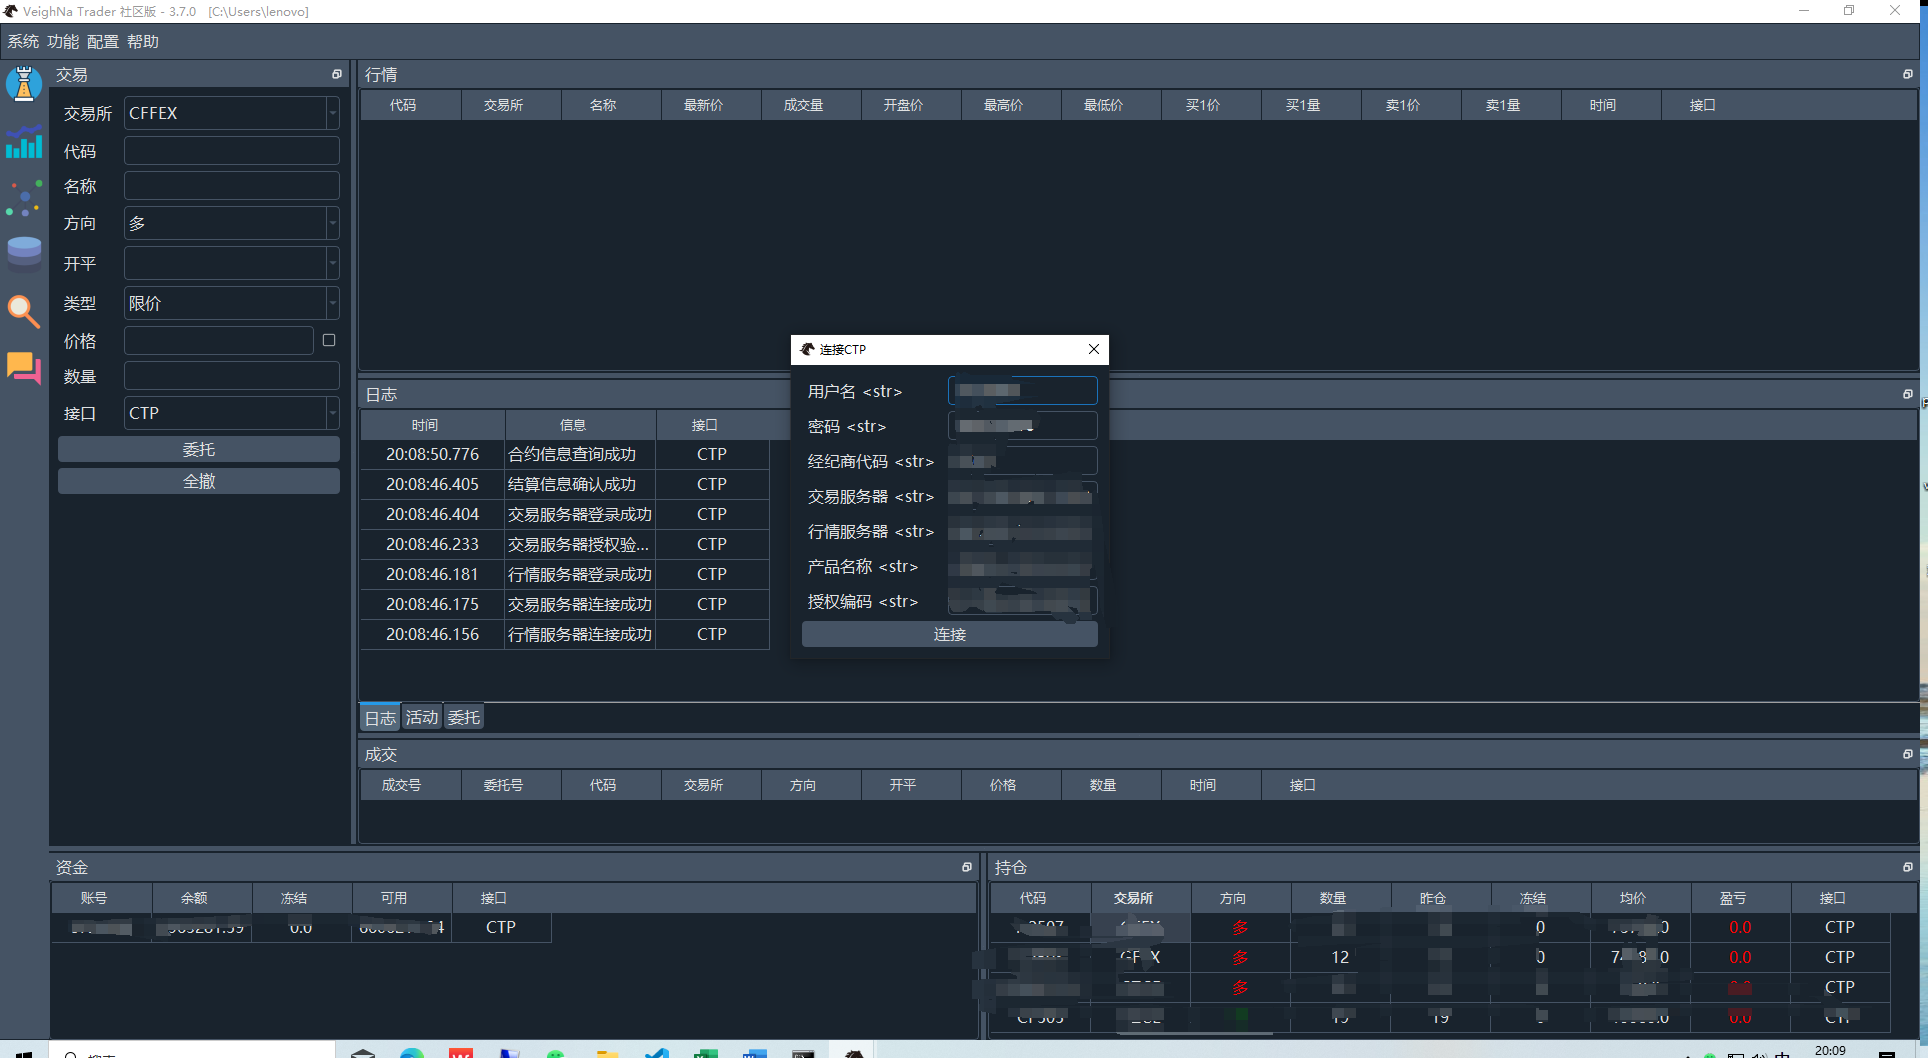Open the chat bubbles forum icon

click(x=24, y=368)
